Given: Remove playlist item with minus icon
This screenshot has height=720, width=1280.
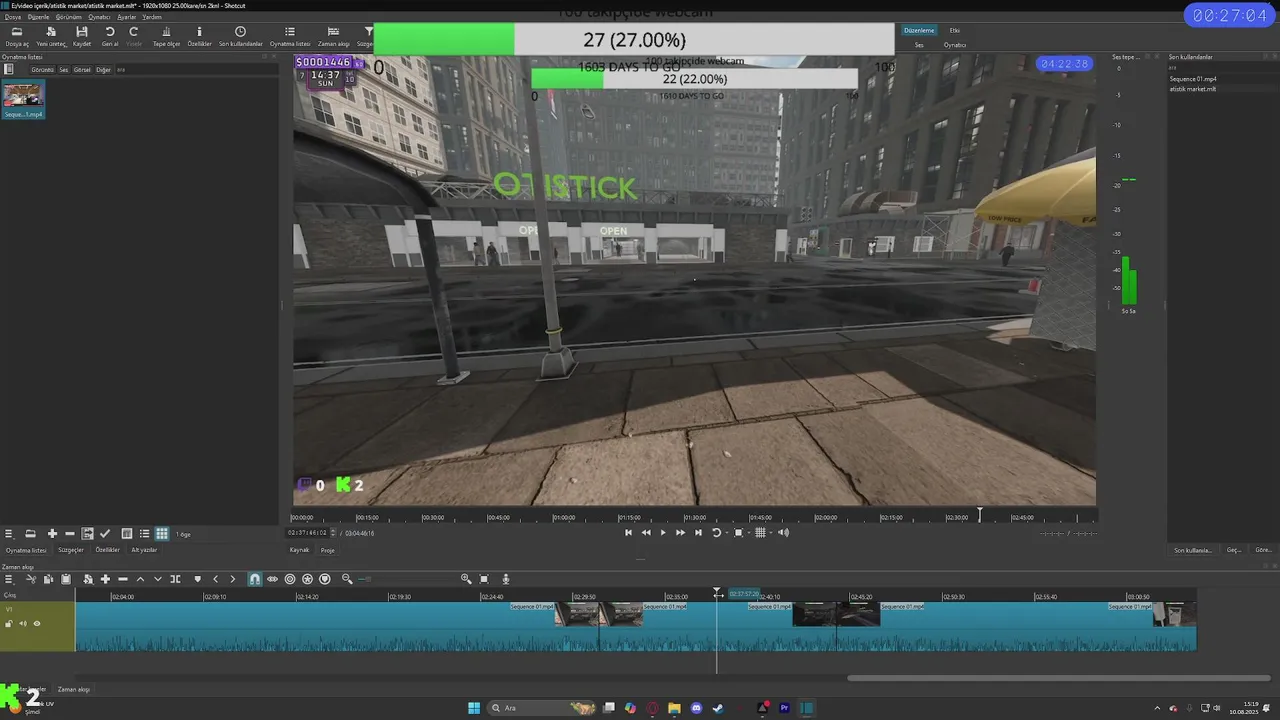Looking at the screenshot, I should (70, 534).
